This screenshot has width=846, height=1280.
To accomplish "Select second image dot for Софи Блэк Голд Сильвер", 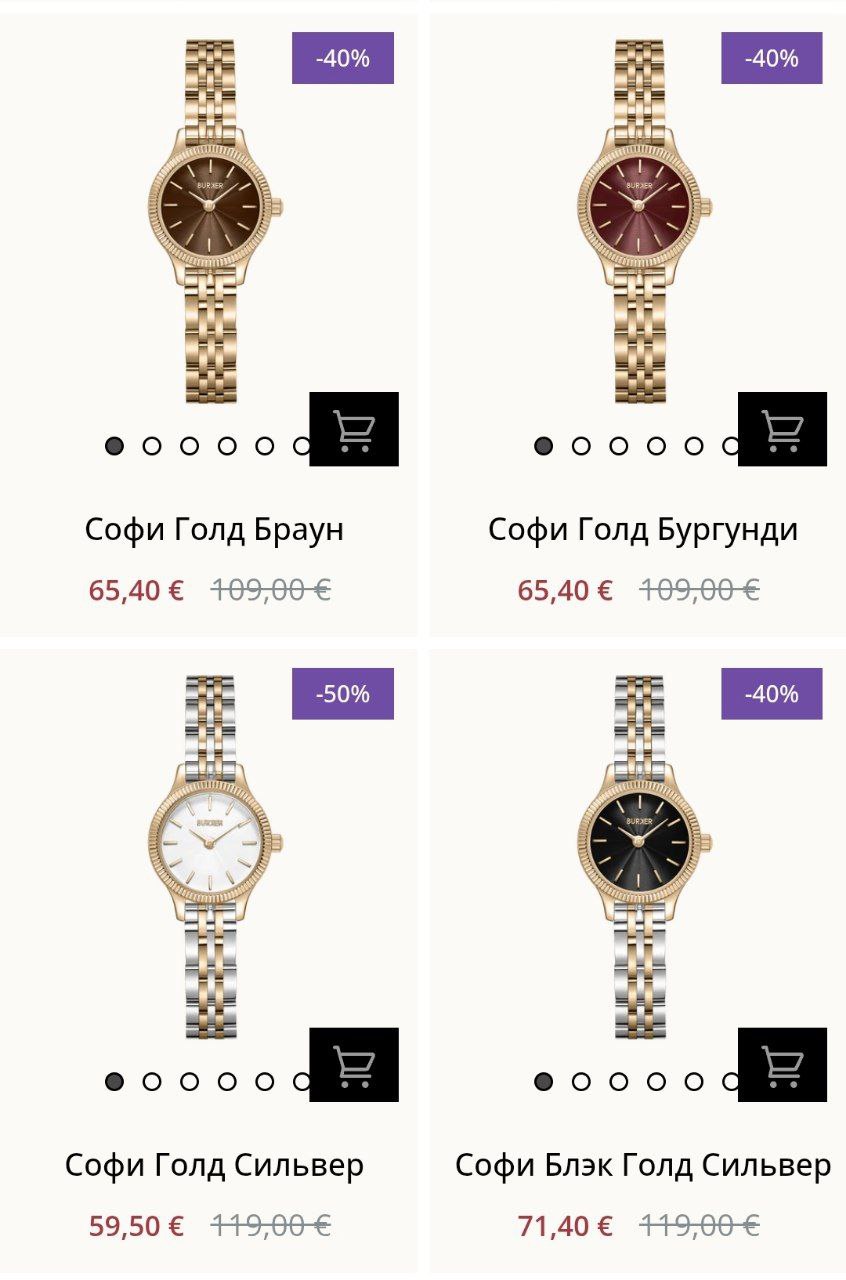I will pyautogui.click(x=581, y=1081).
